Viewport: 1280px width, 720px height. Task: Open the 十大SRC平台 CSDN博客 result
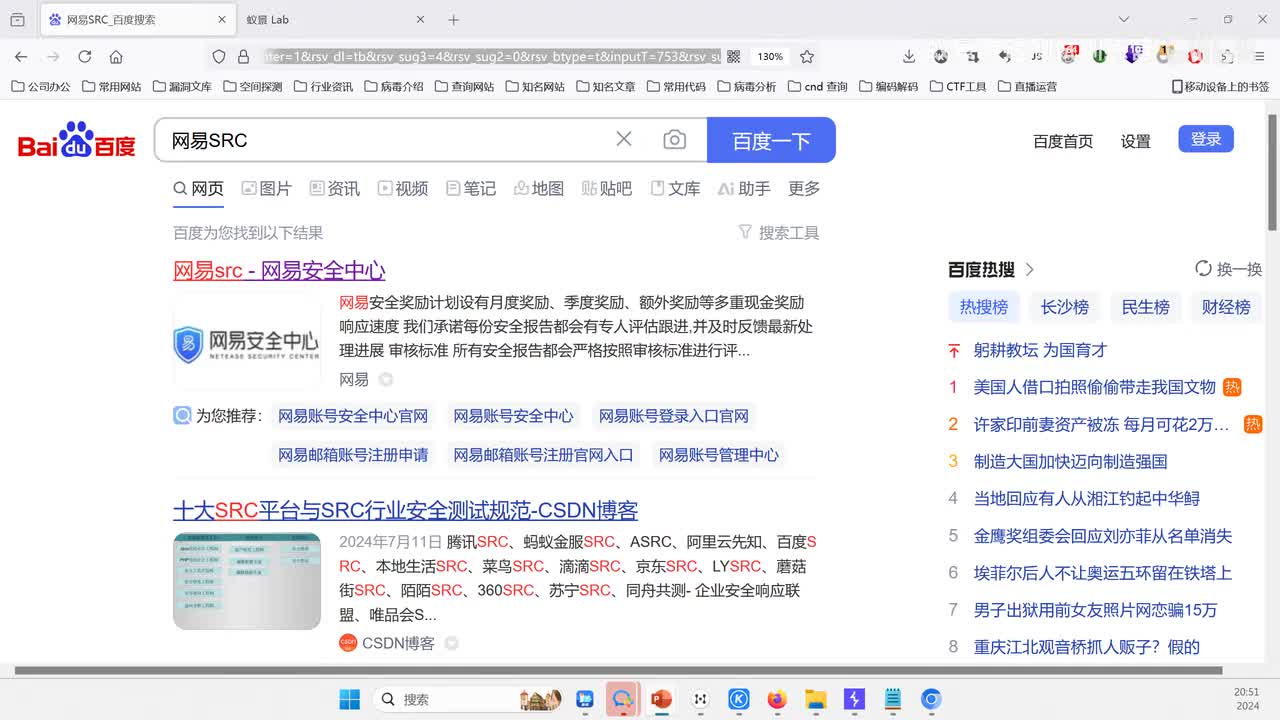click(405, 510)
